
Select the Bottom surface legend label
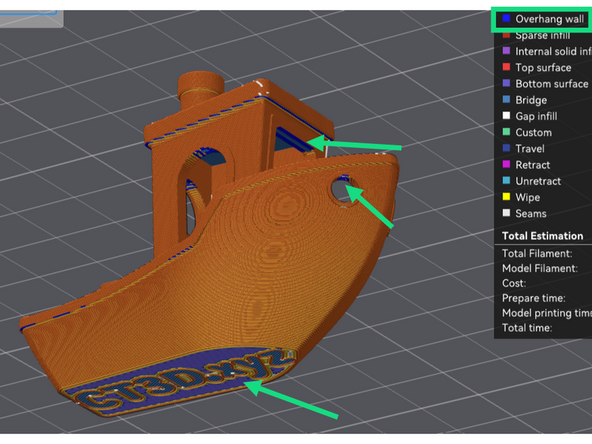(552, 84)
